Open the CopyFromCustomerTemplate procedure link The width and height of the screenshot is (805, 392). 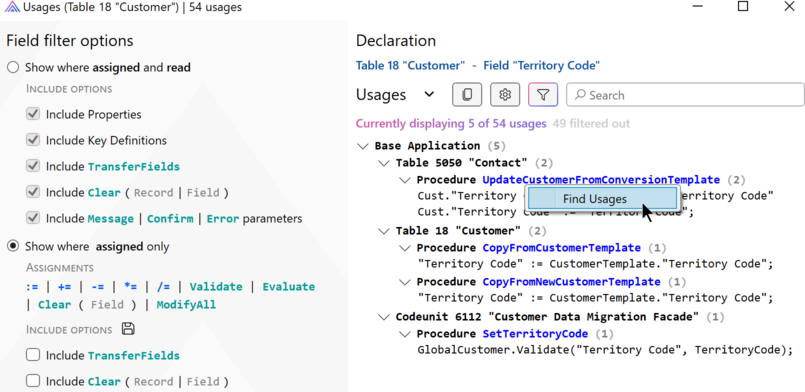point(561,248)
